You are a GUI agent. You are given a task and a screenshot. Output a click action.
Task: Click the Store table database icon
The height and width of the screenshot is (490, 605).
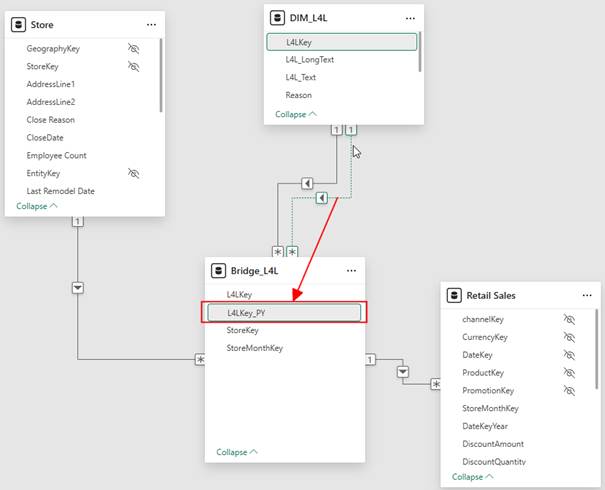point(19,23)
